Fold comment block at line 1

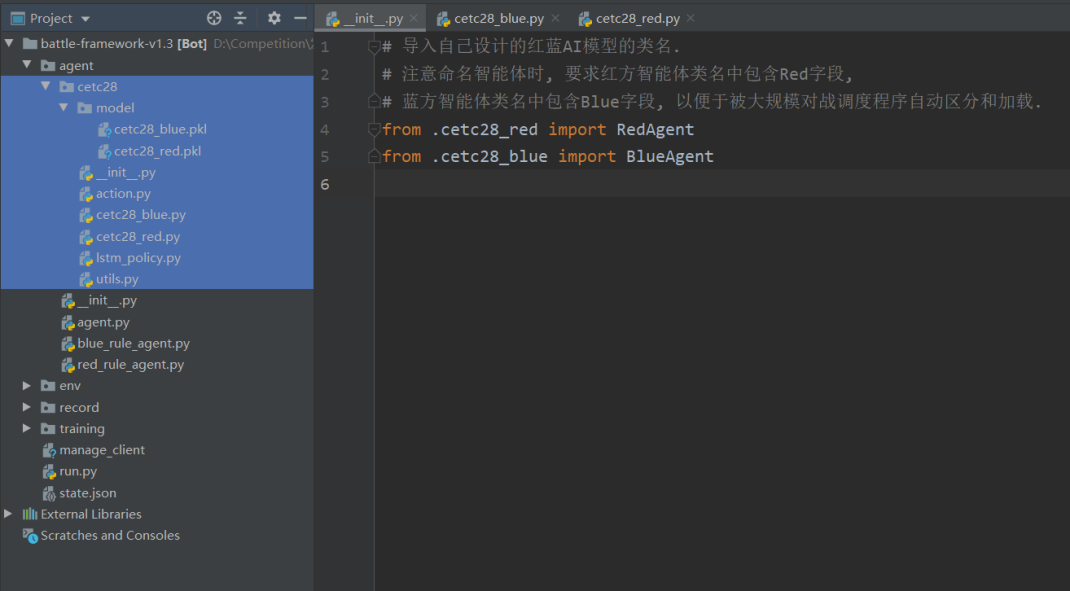374,46
